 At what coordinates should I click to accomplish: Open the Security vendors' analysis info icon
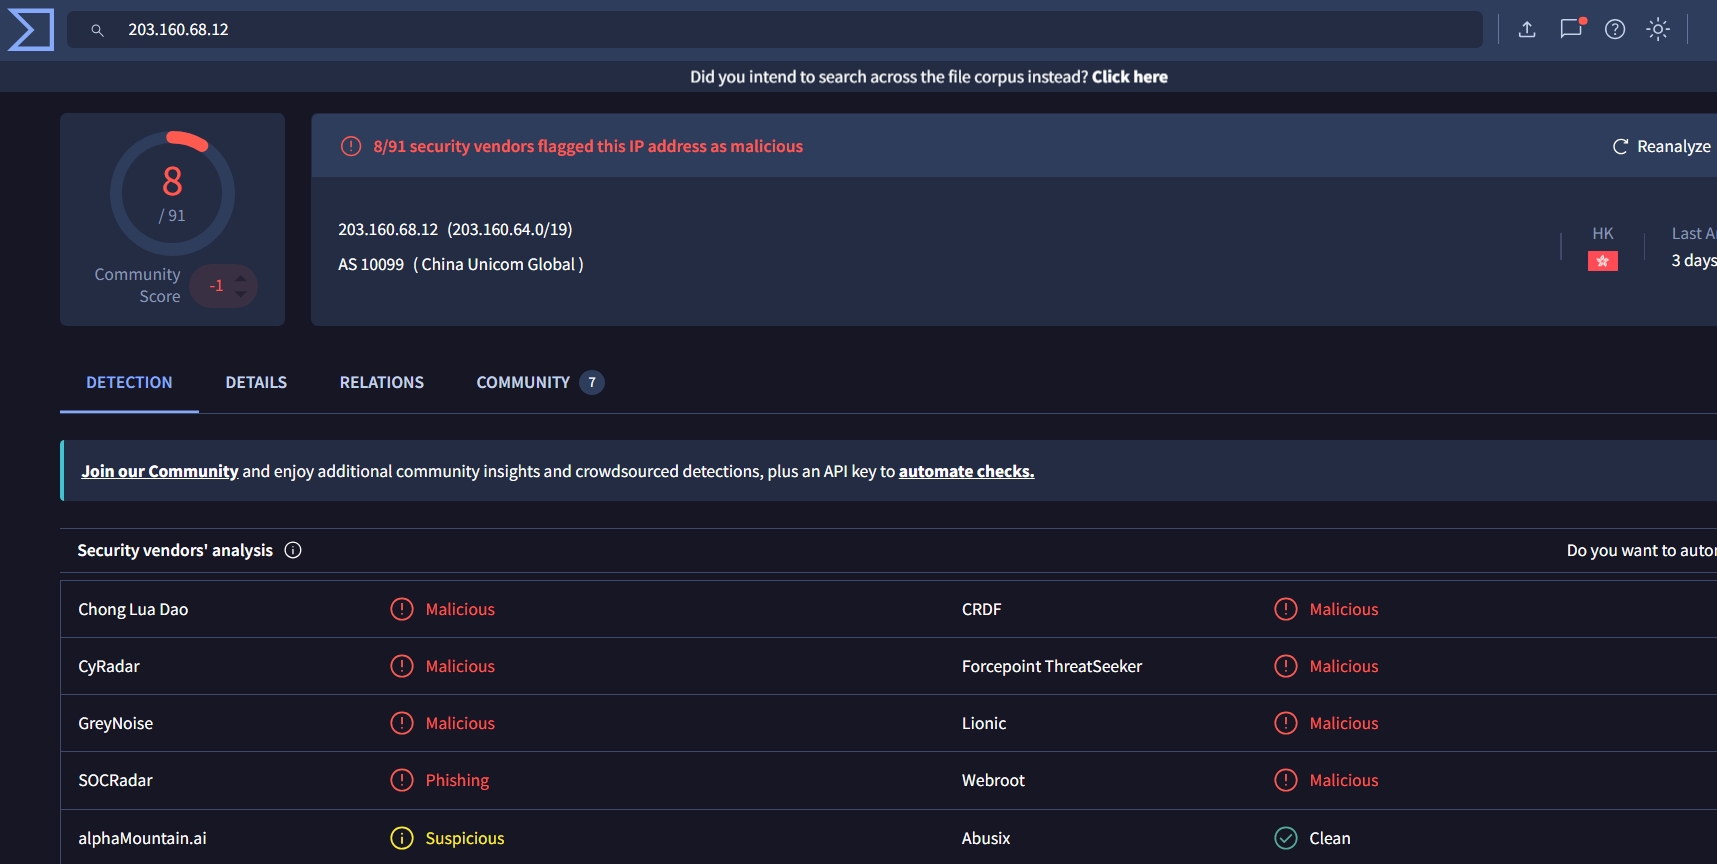[x=293, y=550]
